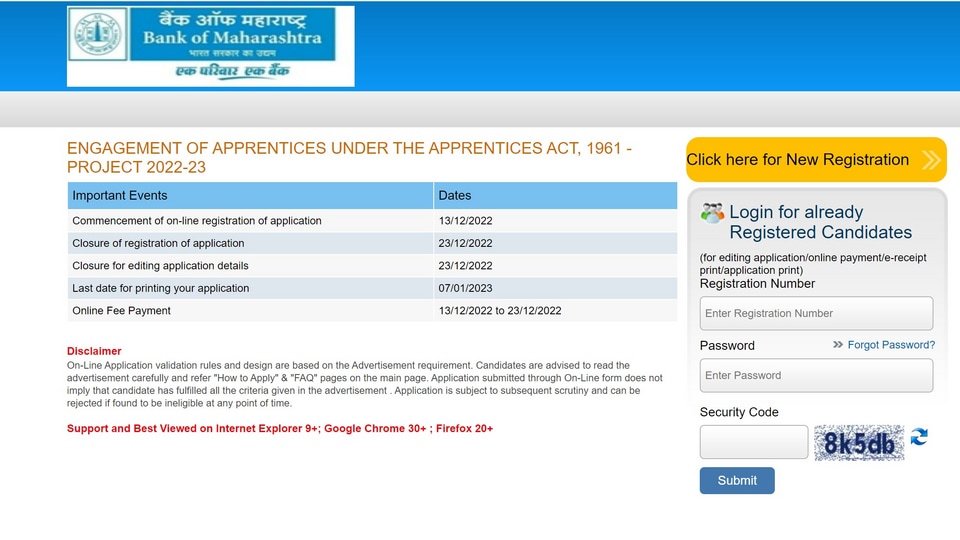Click the Last date for printing row
This screenshot has height=540, width=960.
coord(372,288)
